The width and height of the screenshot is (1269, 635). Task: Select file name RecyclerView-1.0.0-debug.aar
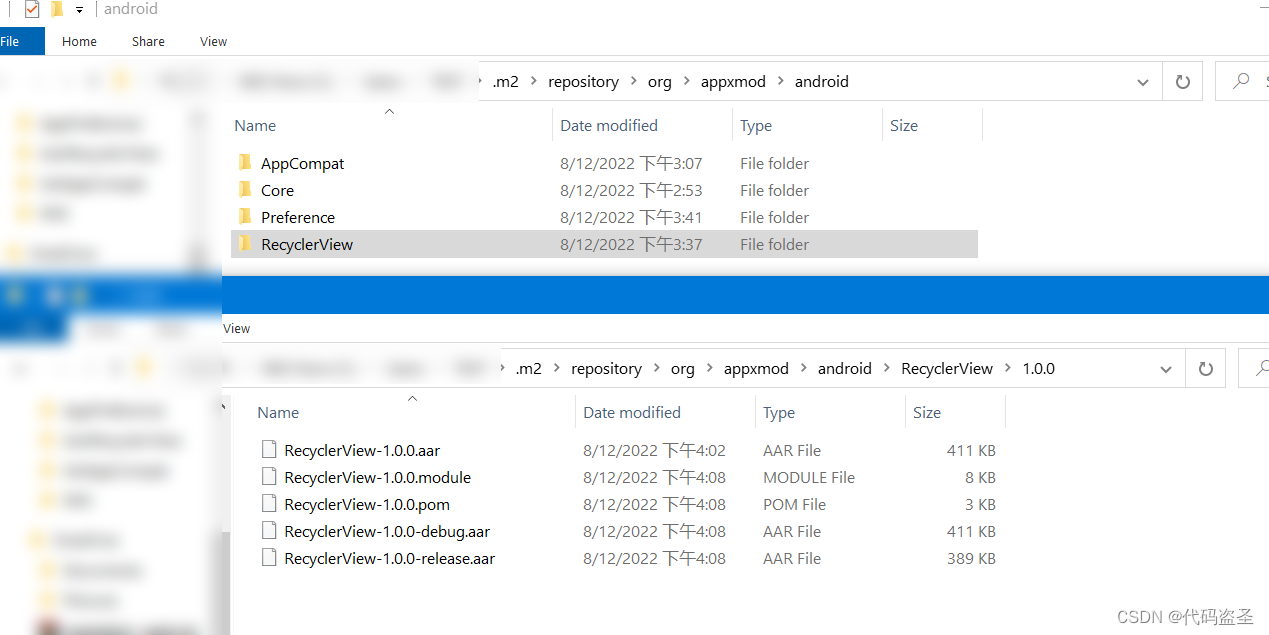click(x=387, y=531)
